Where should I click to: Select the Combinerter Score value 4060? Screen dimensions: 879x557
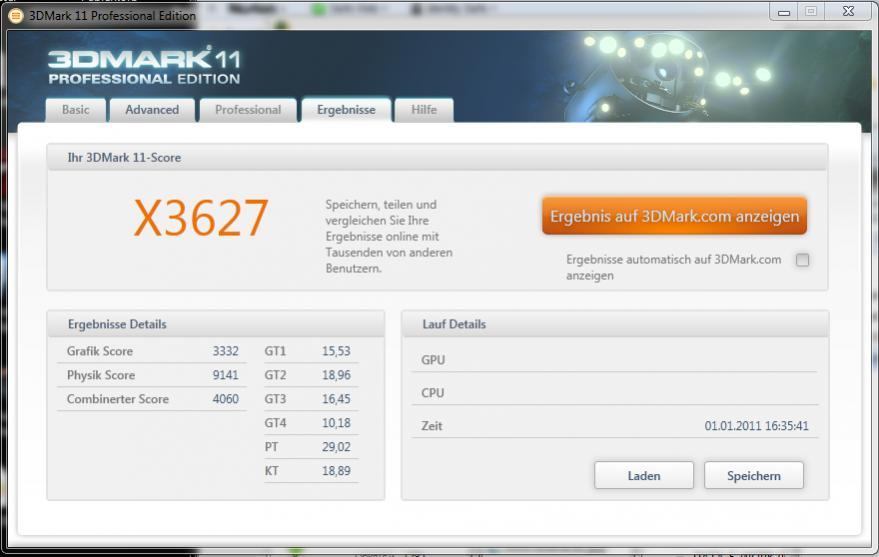tap(225, 399)
